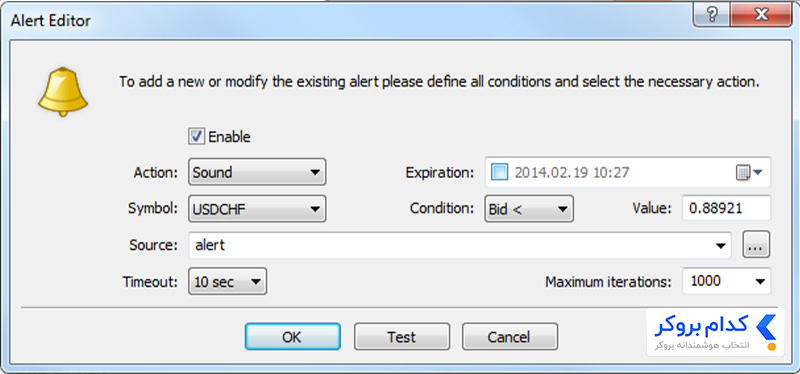Click the Value field showing 0.88921
800x374 pixels.
pyautogui.click(x=727, y=209)
